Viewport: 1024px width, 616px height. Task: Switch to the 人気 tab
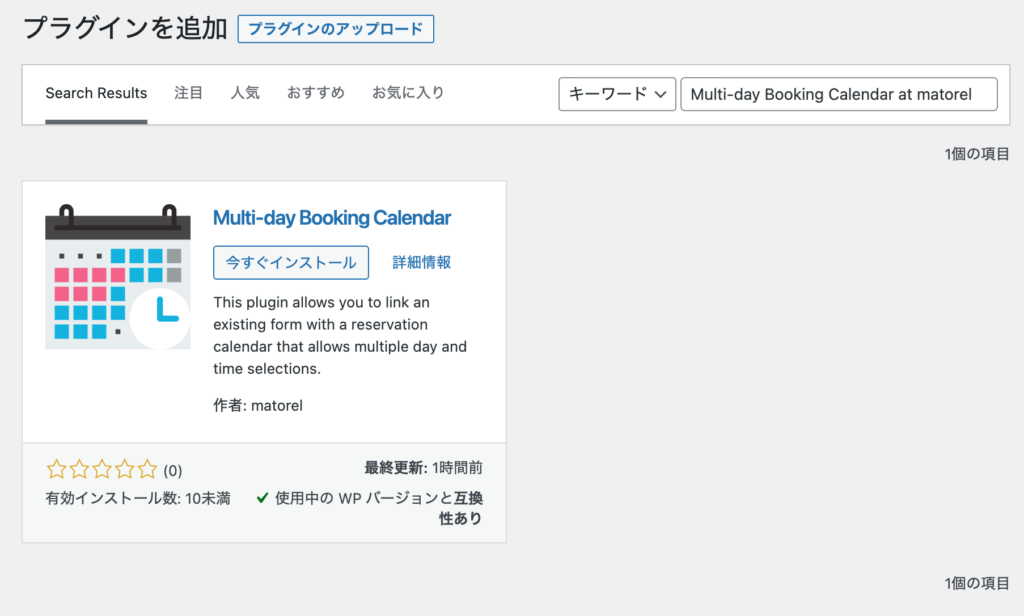[245, 93]
